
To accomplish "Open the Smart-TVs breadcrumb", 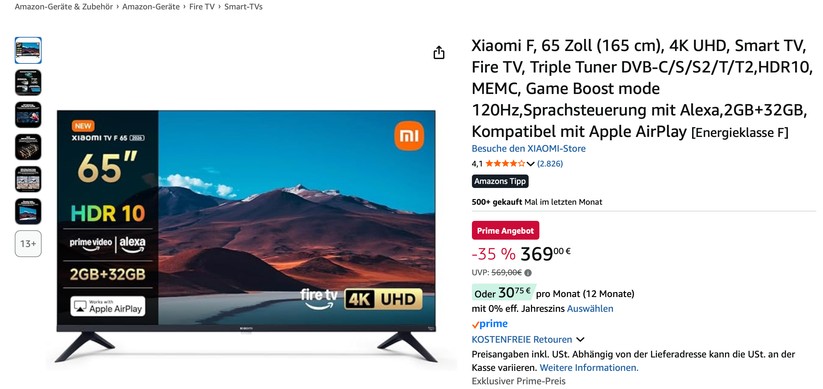I will [243, 7].
